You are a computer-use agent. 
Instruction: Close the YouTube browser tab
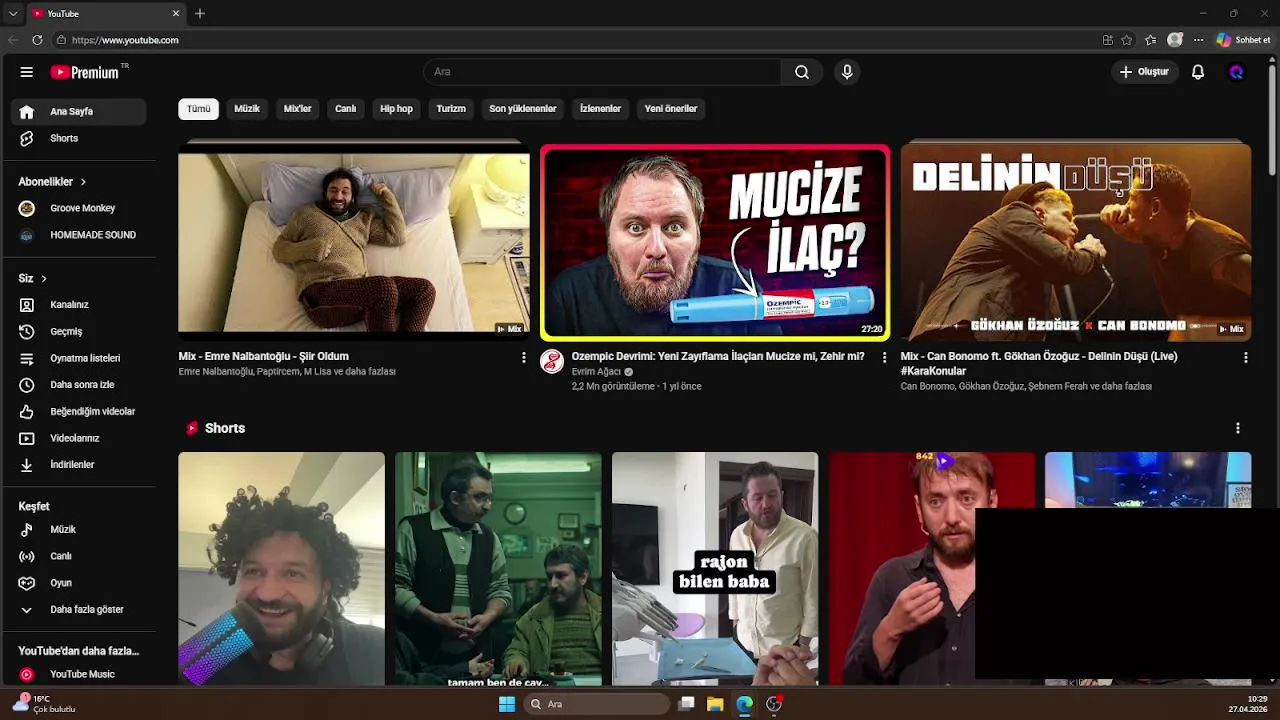(176, 13)
